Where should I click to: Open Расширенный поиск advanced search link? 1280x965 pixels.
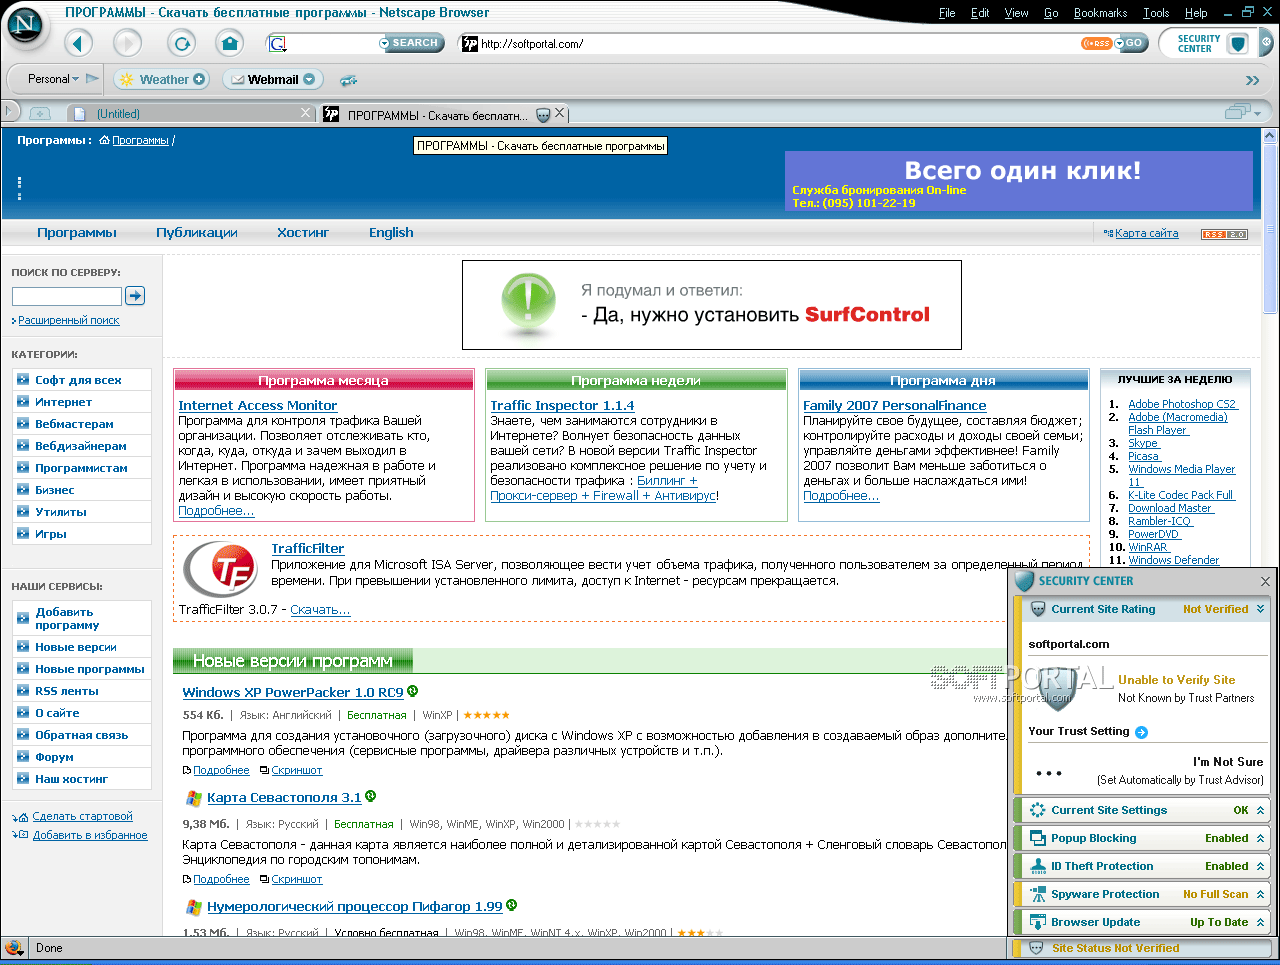coord(68,320)
